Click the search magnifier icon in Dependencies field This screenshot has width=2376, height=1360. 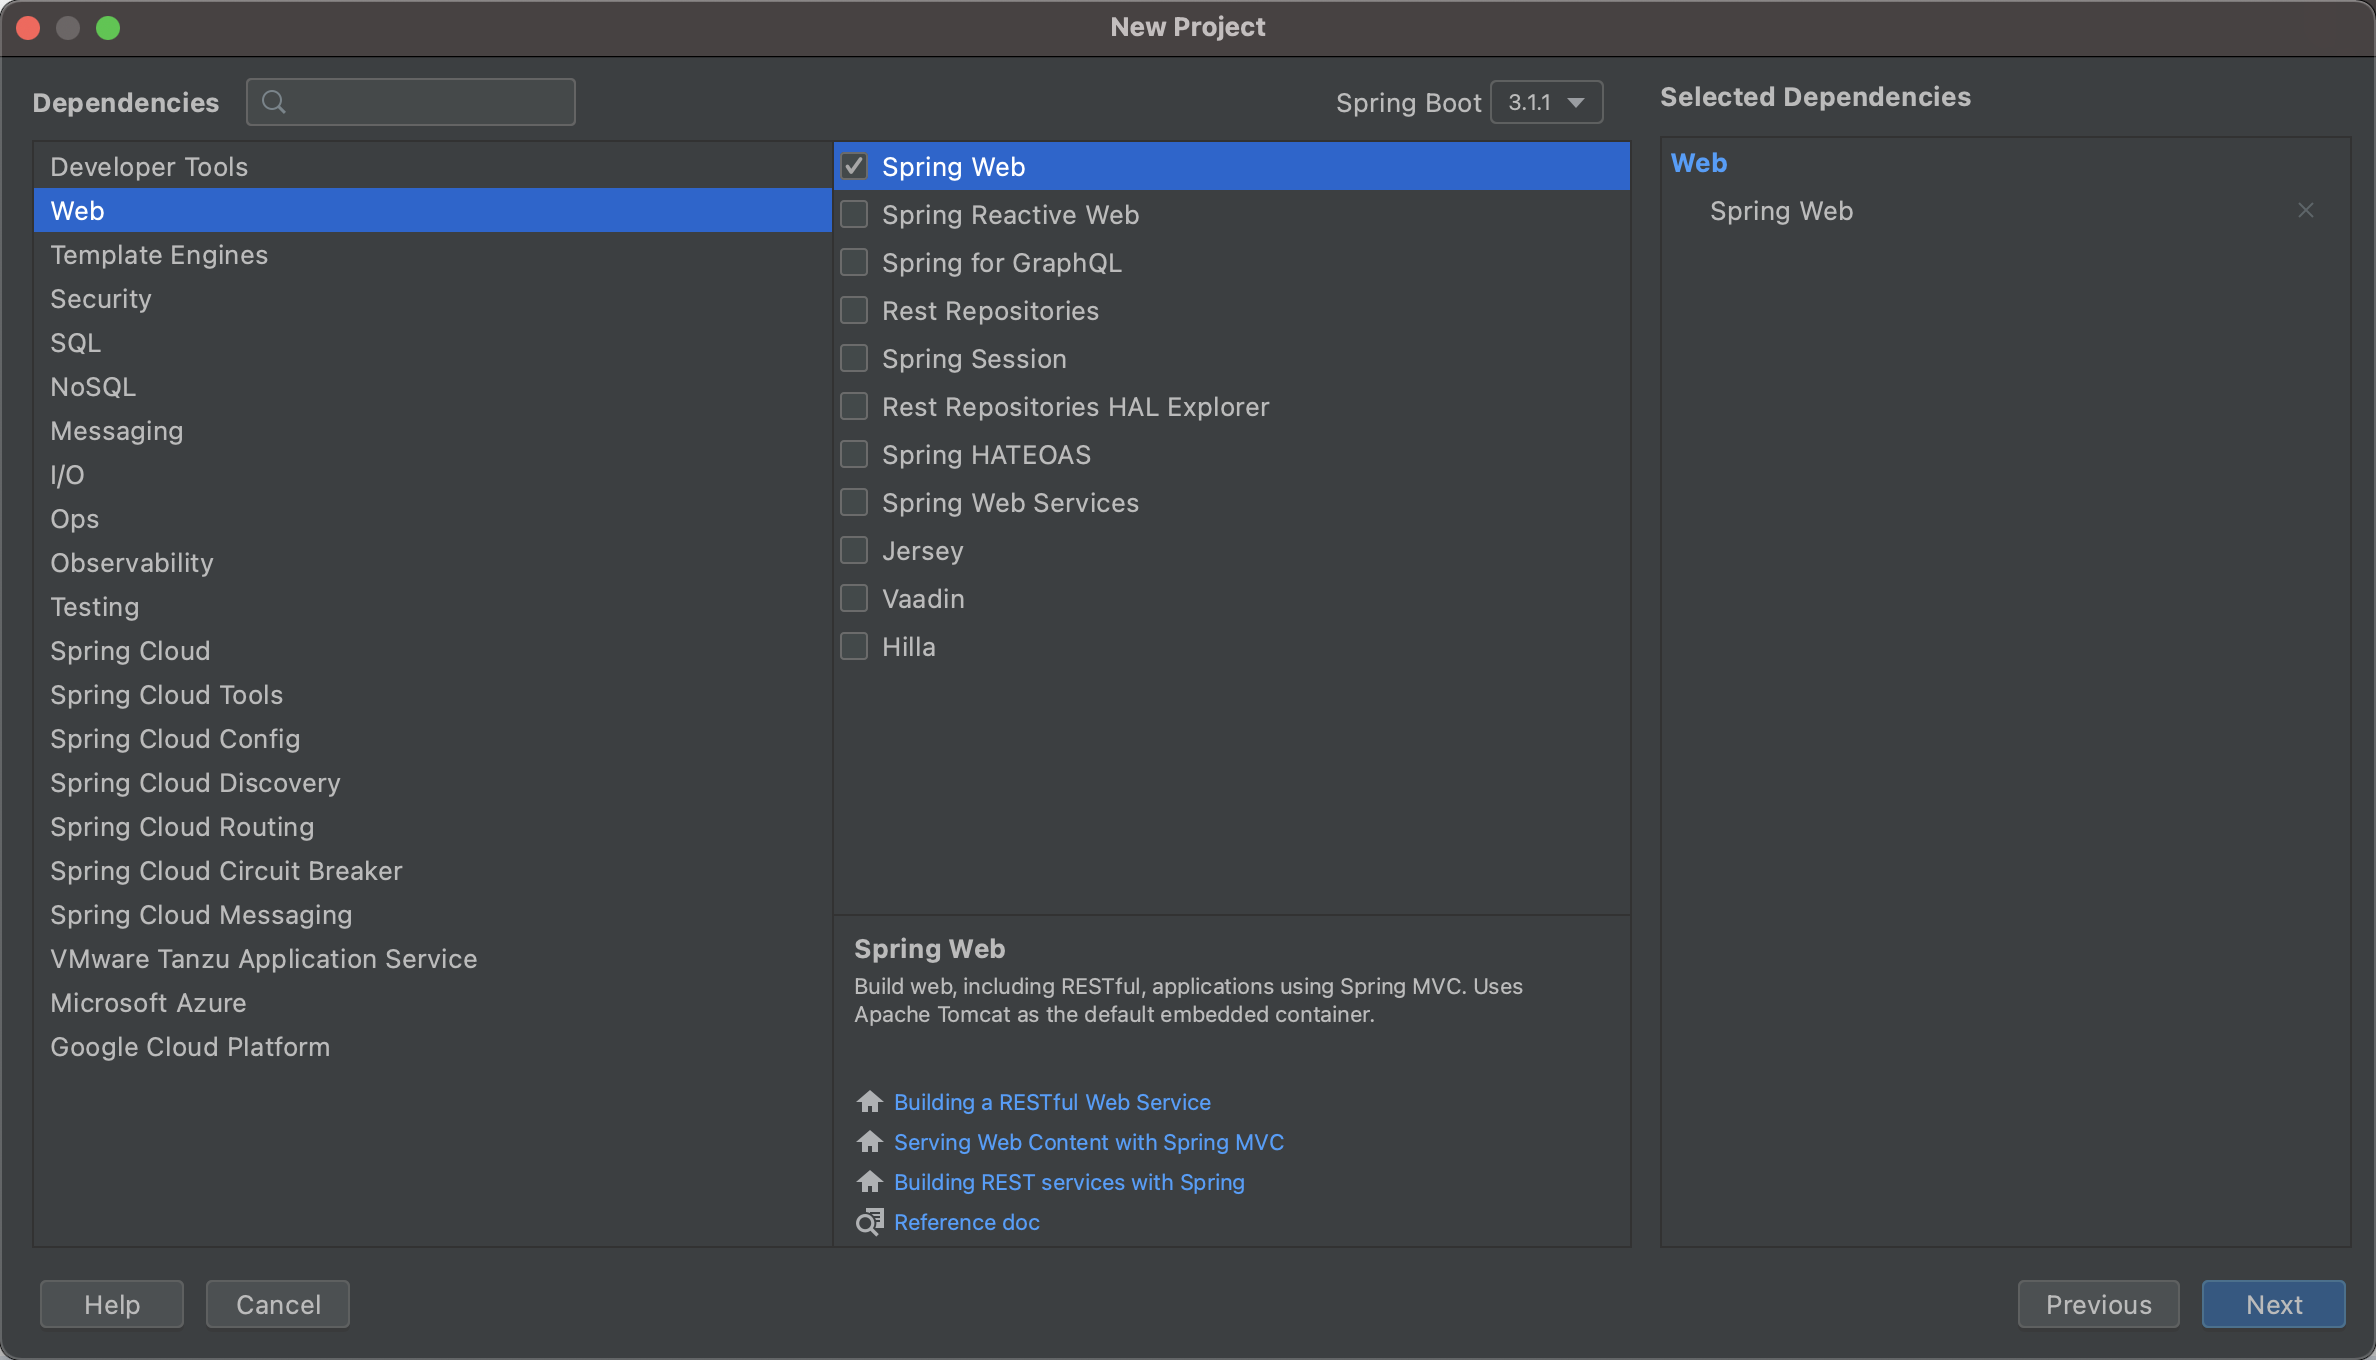coord(273,102)
